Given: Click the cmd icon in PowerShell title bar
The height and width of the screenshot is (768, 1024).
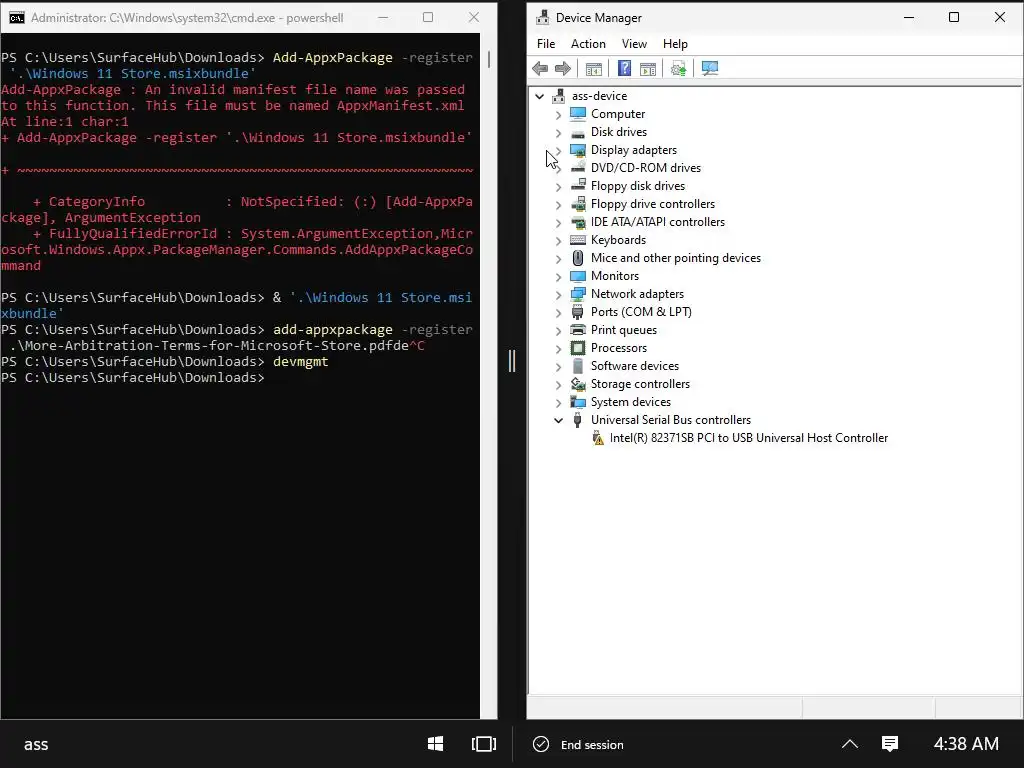Looking at the screenshot, I should pyautogui.click(x=16, y=18).
